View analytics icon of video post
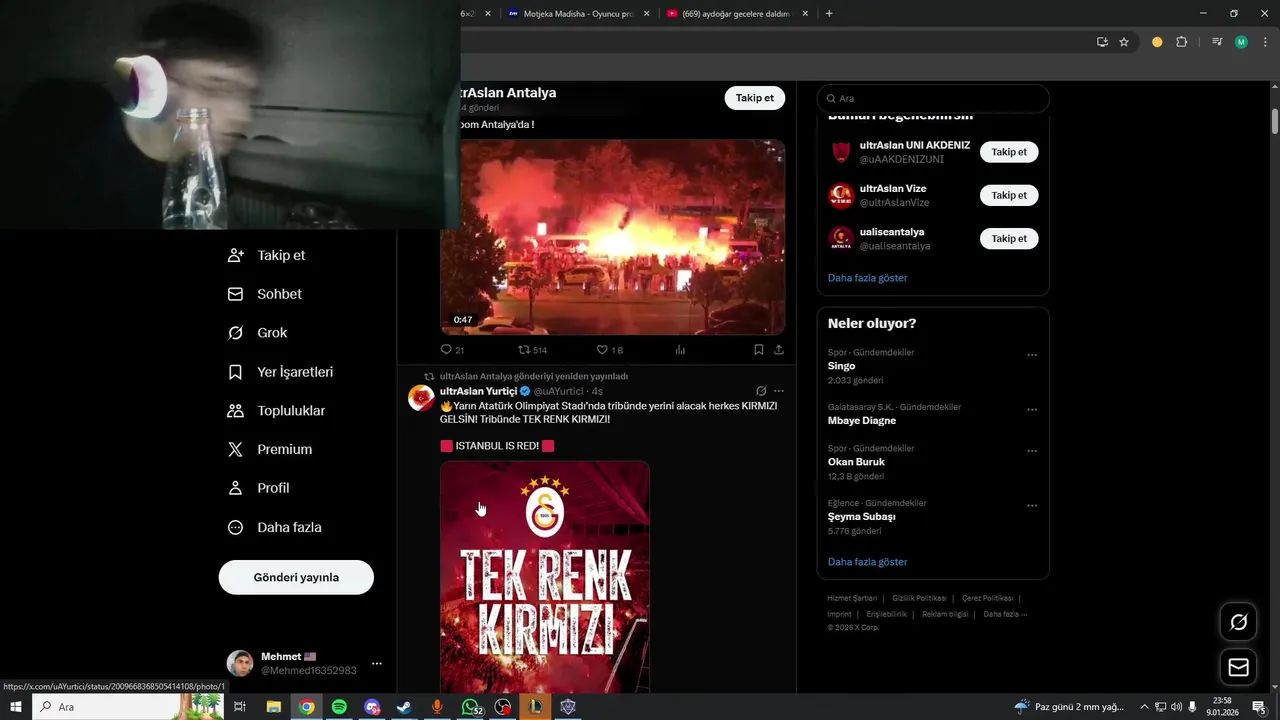This screenshot has height=720, width=1280. [681, 350]
